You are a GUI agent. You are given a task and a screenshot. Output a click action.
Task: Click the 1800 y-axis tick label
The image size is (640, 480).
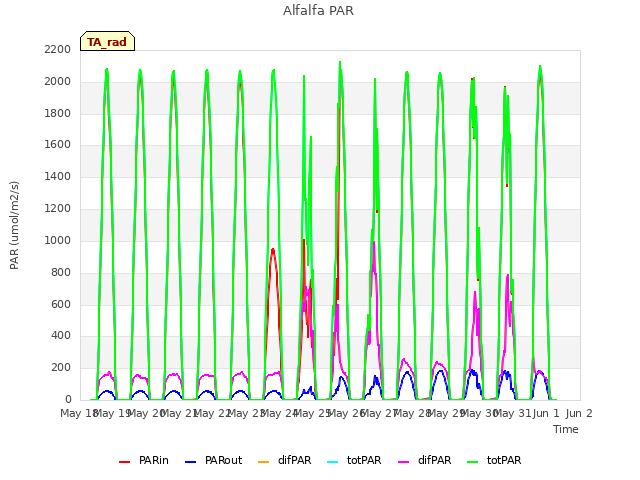coord(58,113)
